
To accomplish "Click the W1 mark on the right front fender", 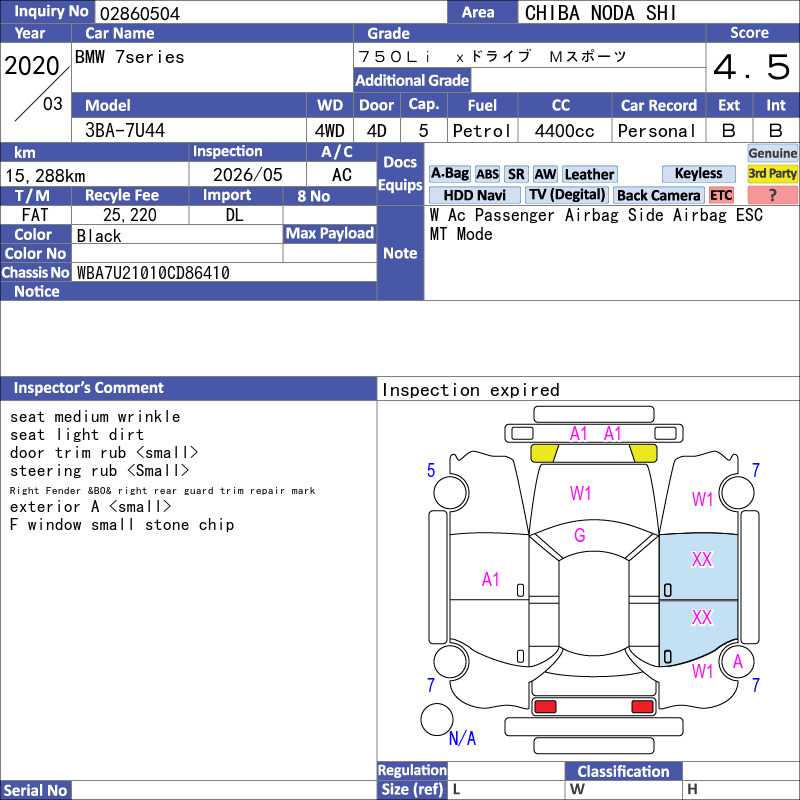I will pos(702,499).
